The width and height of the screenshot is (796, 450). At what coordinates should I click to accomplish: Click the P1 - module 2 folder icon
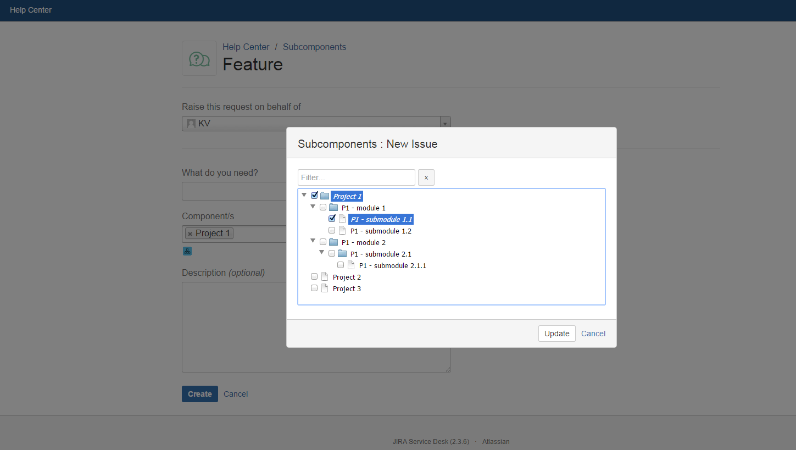point(334,242)
